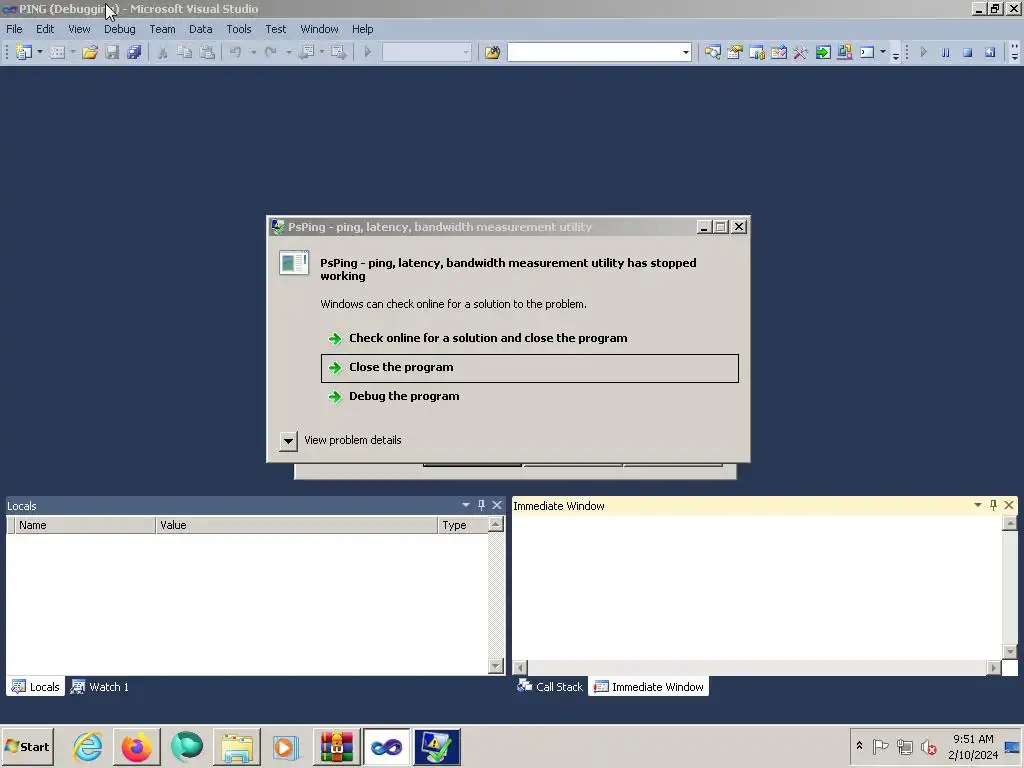This screenshot has height=768, width=1024.
Task: Click the Save diskette icon
Action: coord(112,52)
